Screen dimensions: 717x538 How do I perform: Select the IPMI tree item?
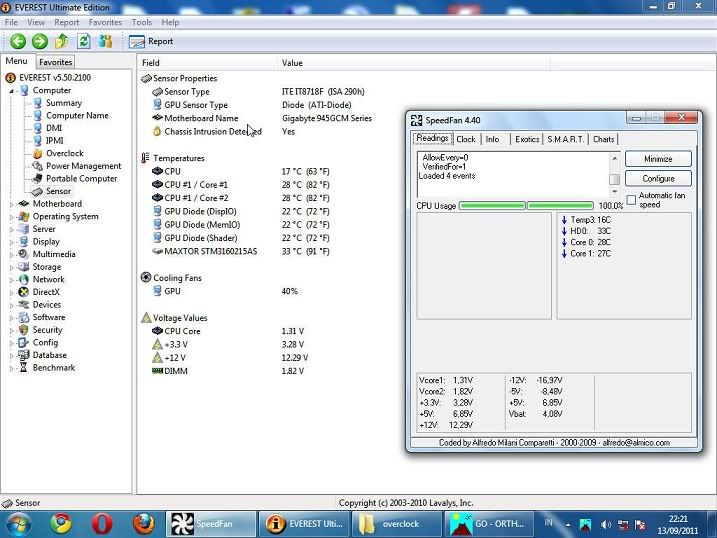[54, 141]
